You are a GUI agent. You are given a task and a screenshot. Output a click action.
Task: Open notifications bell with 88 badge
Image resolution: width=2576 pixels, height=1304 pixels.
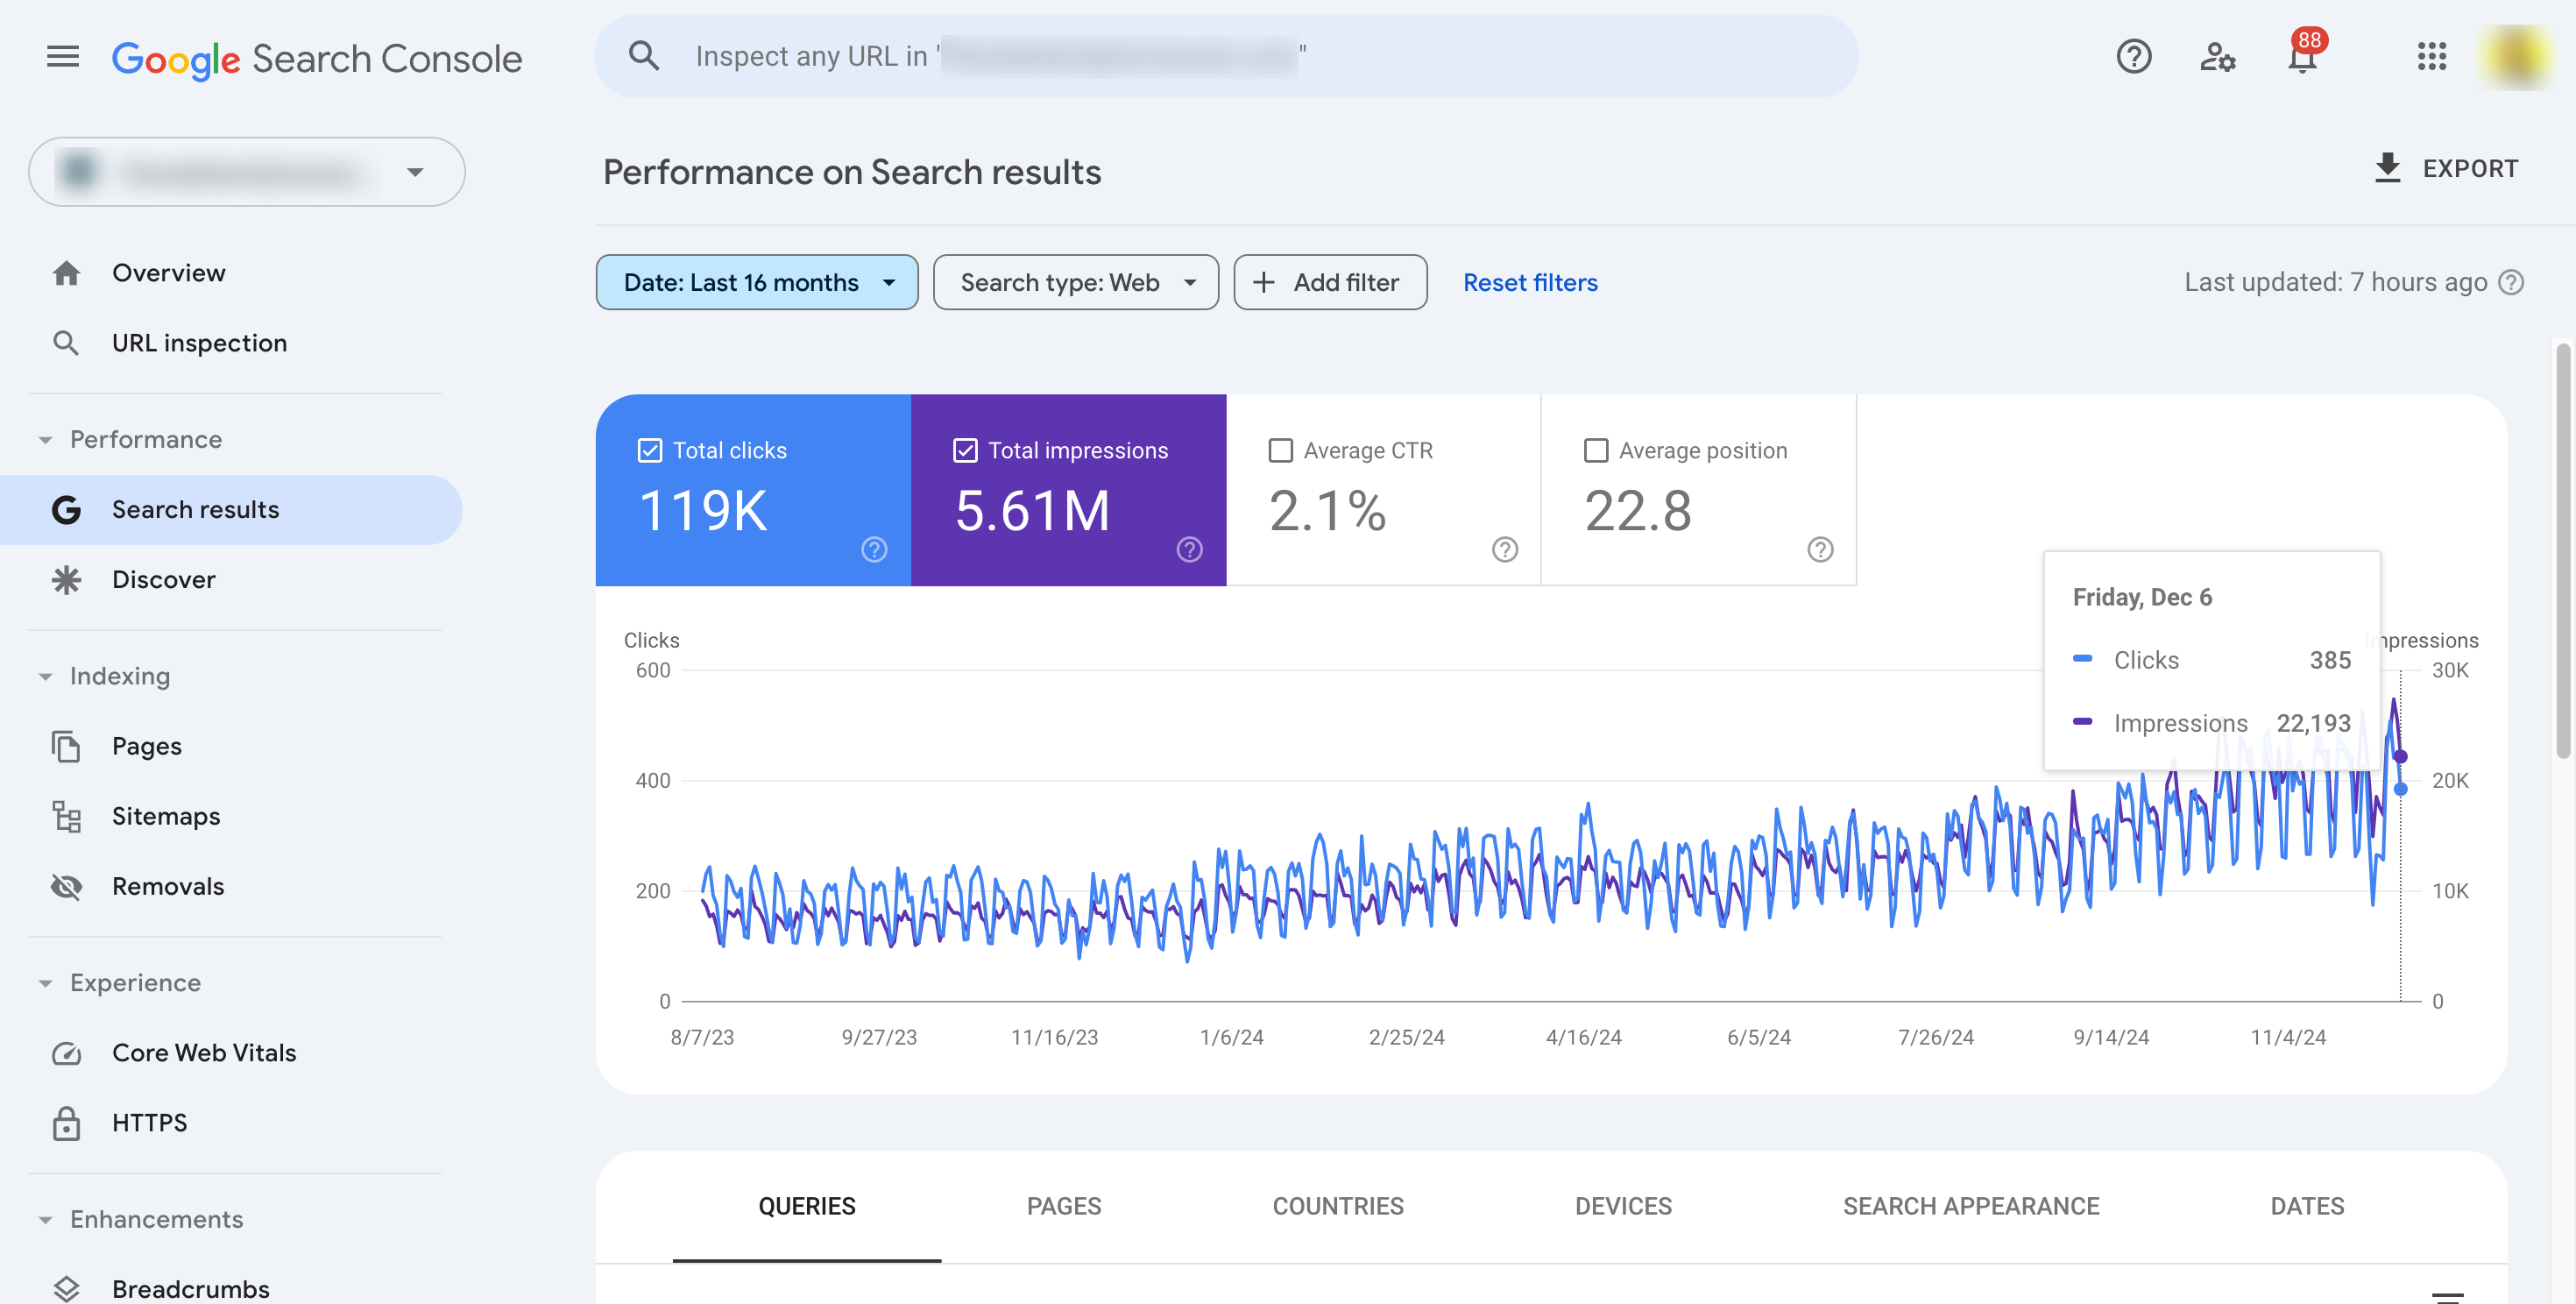(x=2302, y=57)
